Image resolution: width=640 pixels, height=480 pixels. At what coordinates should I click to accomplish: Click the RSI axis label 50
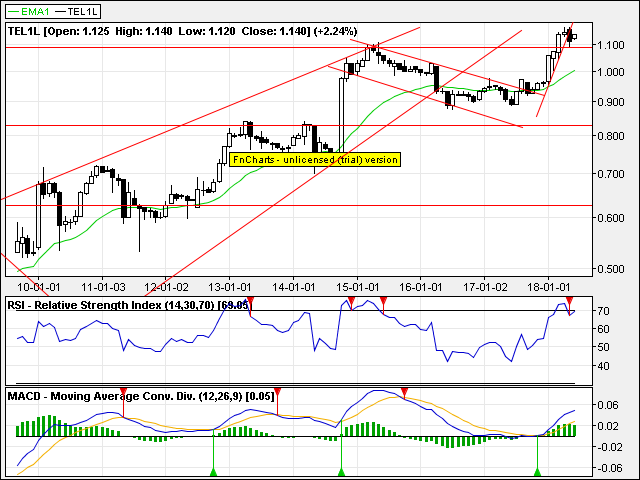(603, 347)
